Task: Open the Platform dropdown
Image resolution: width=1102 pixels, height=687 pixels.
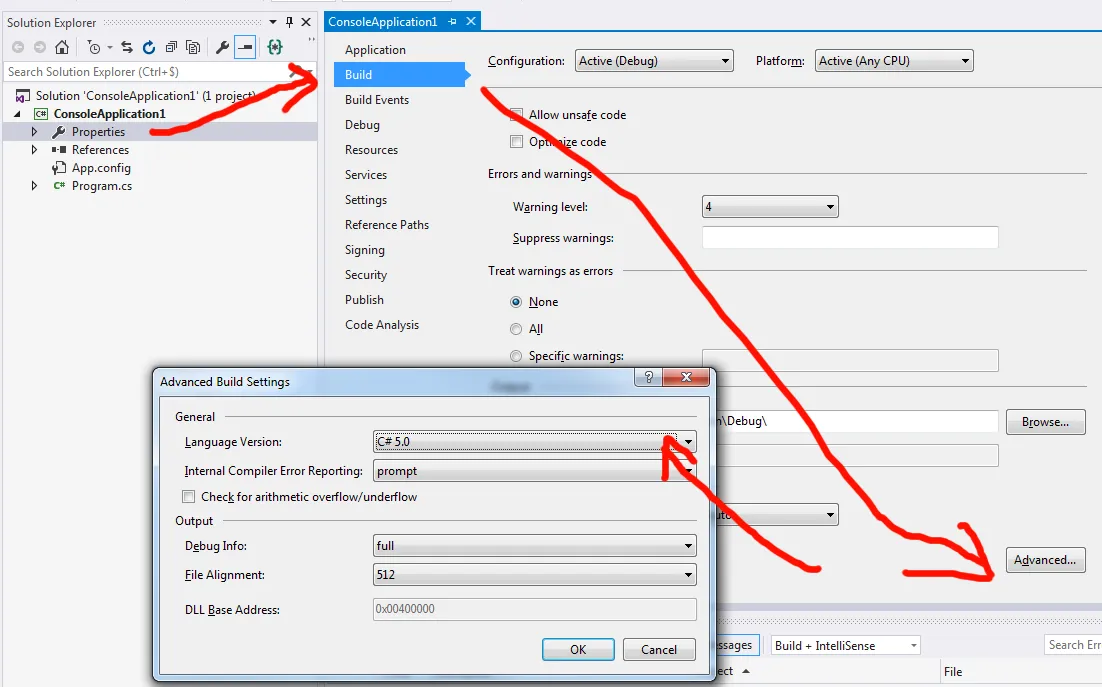Action: [894, 61]
